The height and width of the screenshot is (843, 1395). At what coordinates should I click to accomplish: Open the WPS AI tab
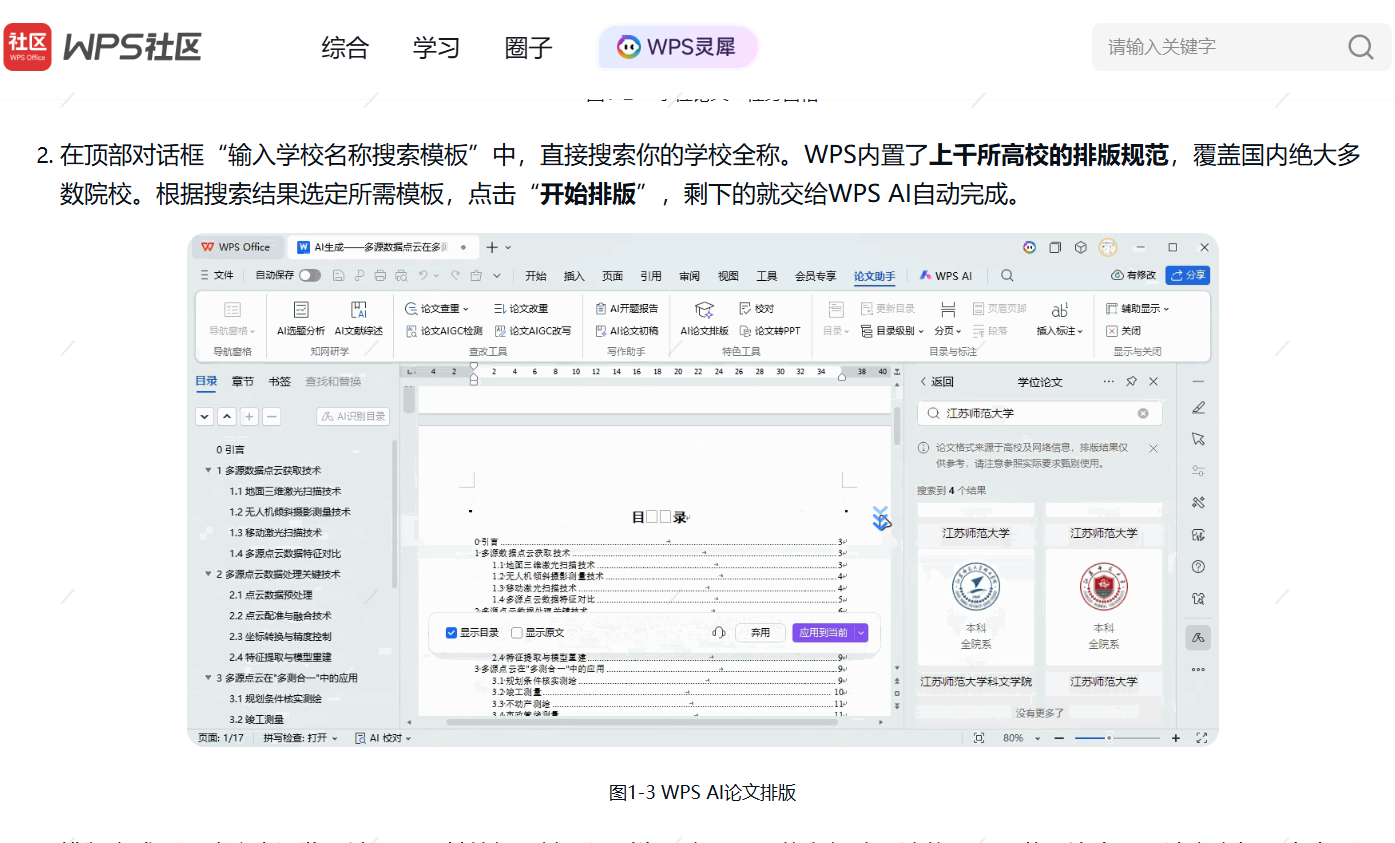pyautogui.click(x=946, y=276)
